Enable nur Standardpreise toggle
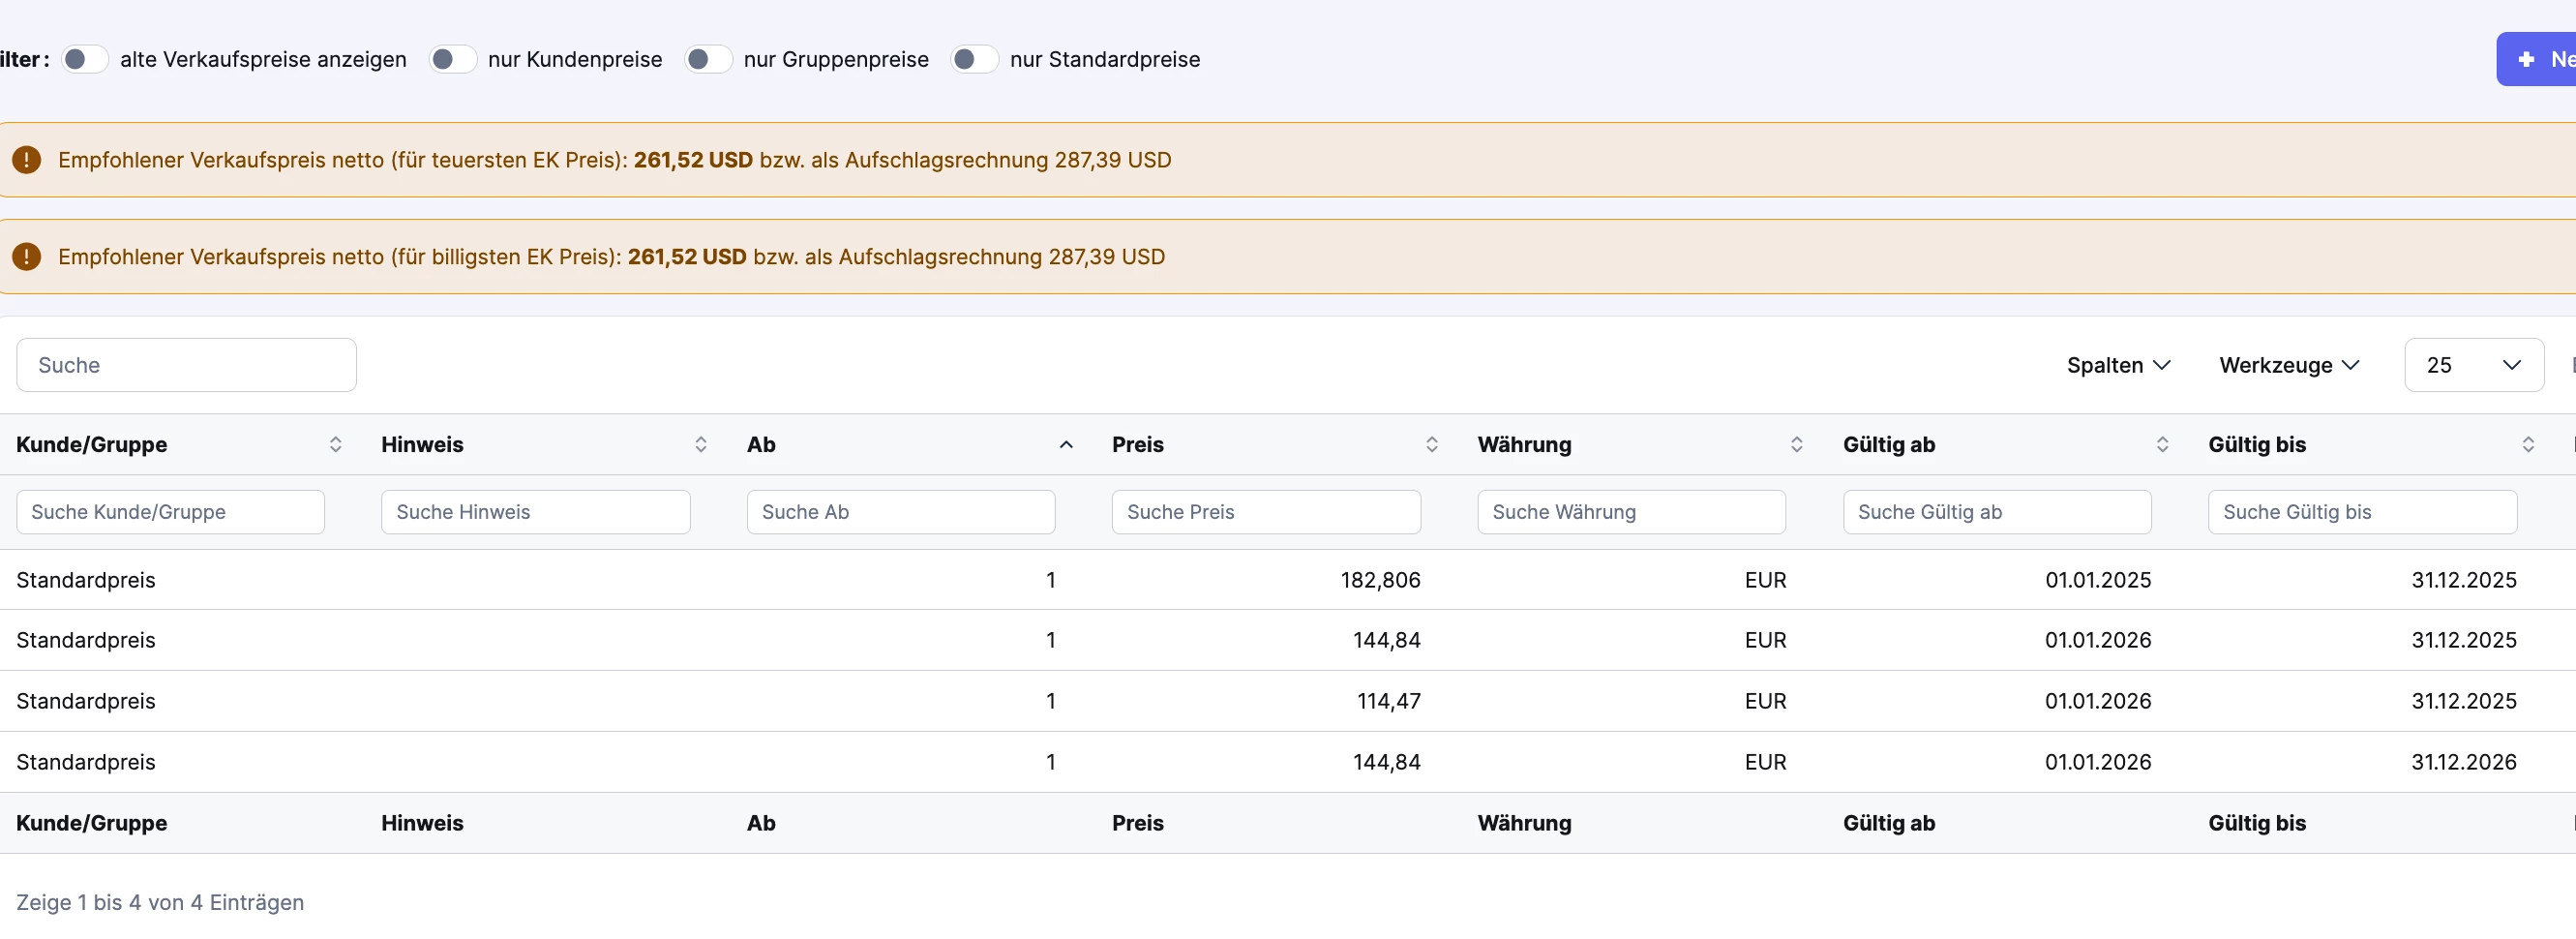The height and width of the screenshot is (939, 2576). click(974, 60)
